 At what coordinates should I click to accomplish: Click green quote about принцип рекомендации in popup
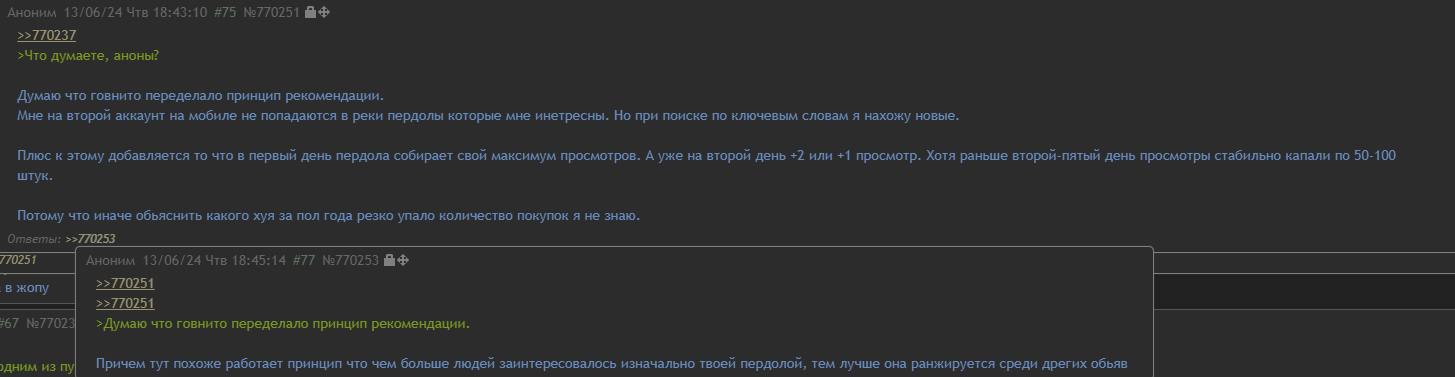(283, 324)
